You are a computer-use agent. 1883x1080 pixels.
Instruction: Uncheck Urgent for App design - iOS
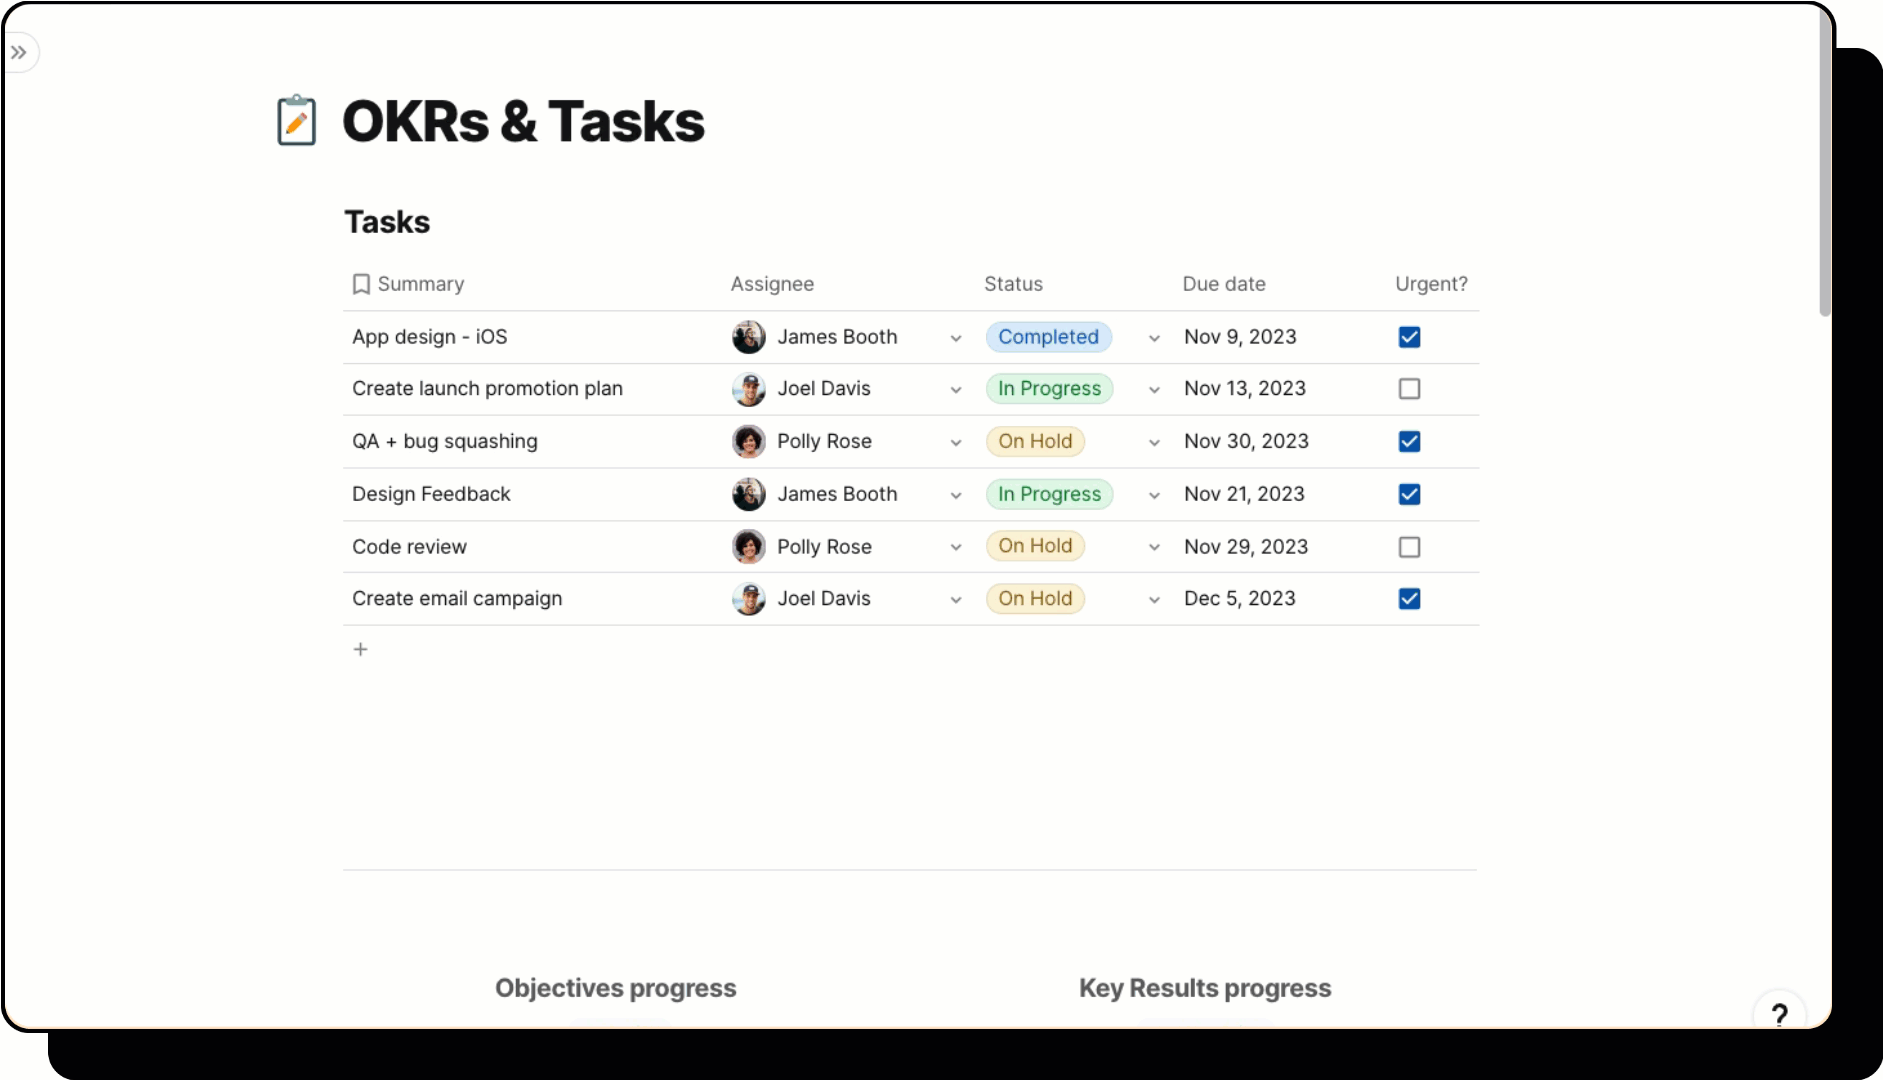pos(1409,337)
